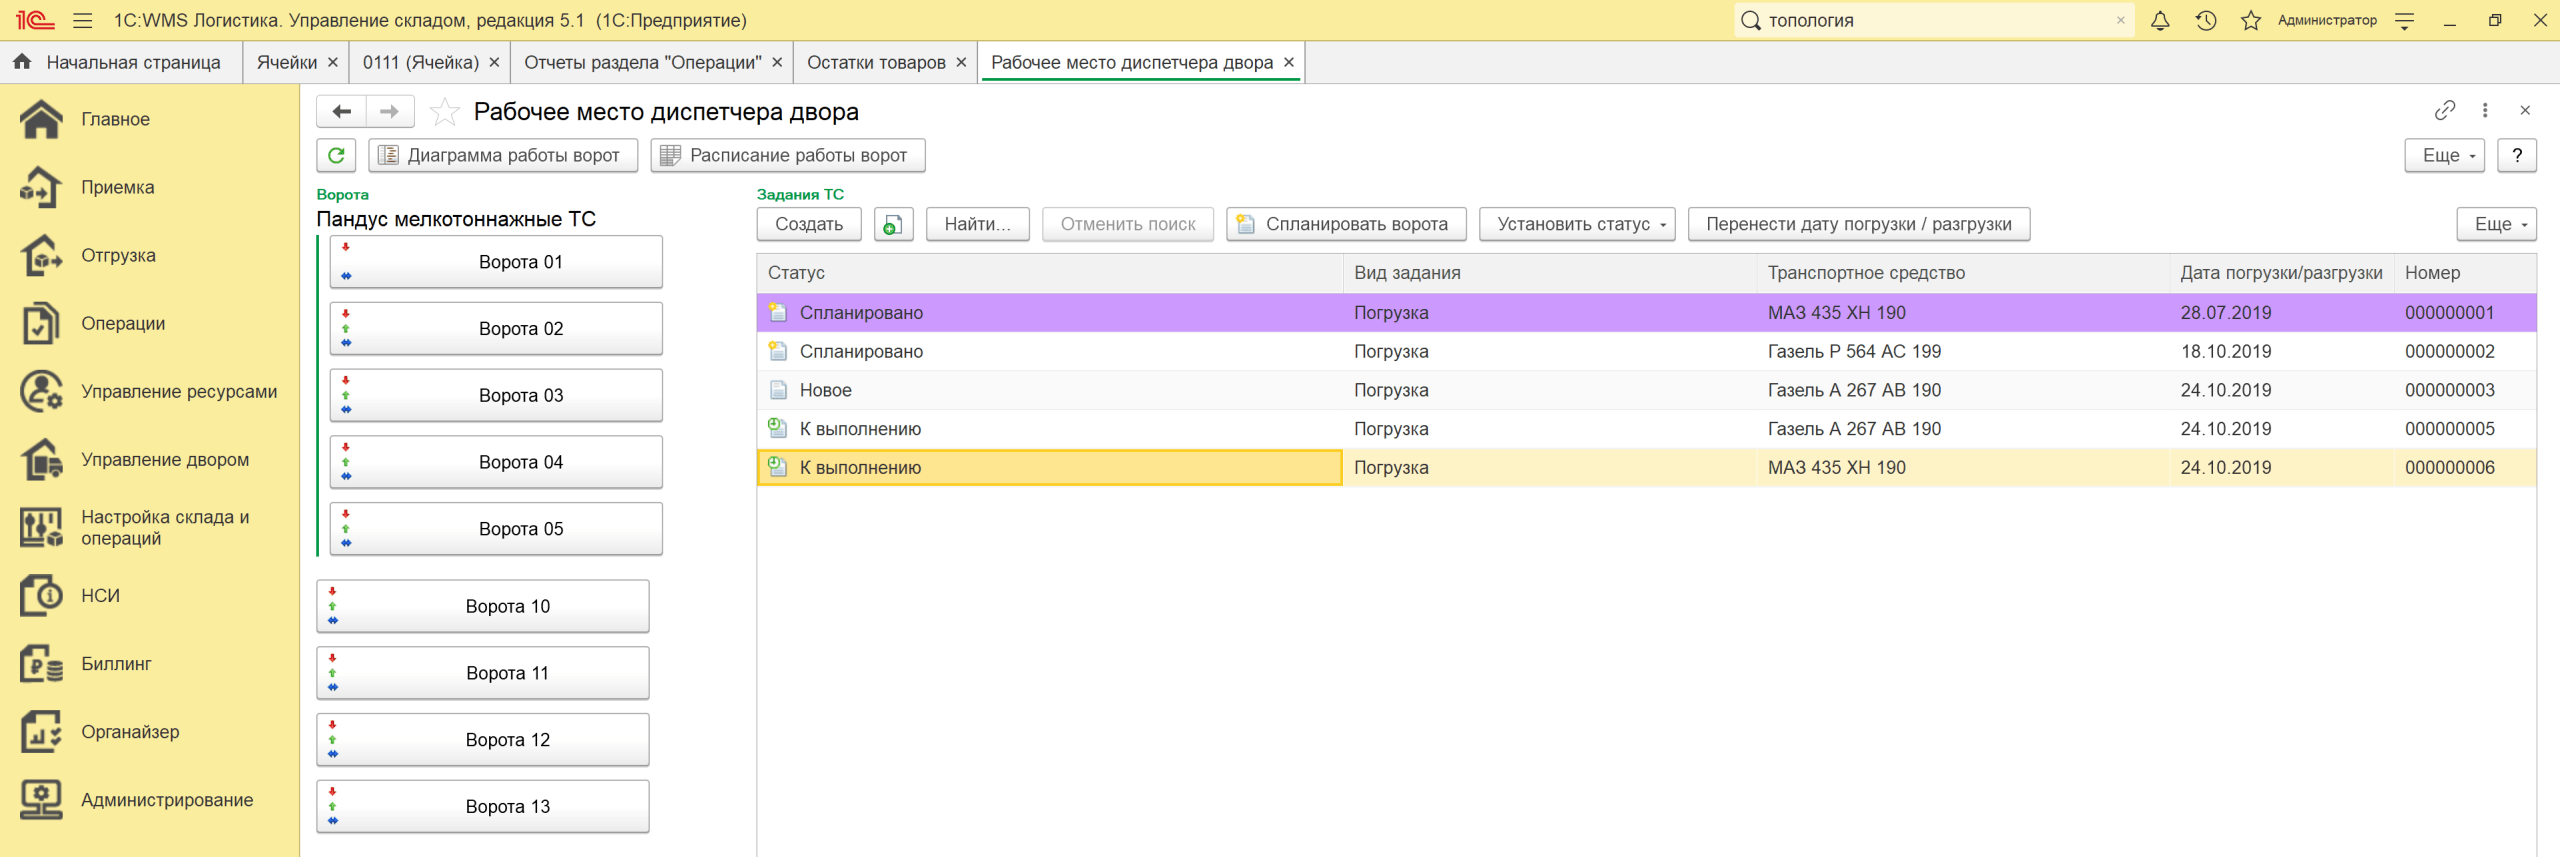The width and height of the screenshot is (2560, 857).
Task: Open history clock icon in title bar
Action: point(2205,20)
